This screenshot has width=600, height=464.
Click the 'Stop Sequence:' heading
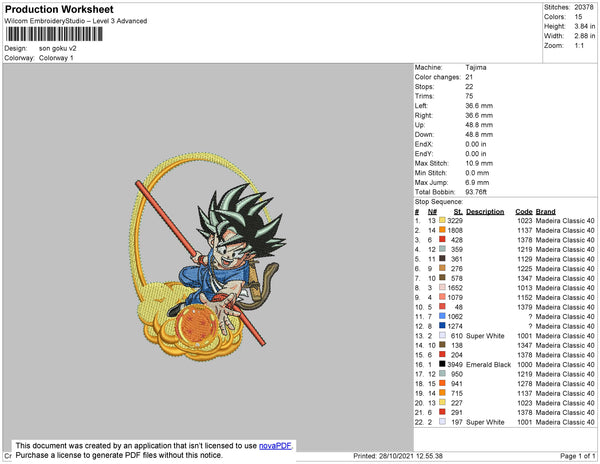coord(439,202)
